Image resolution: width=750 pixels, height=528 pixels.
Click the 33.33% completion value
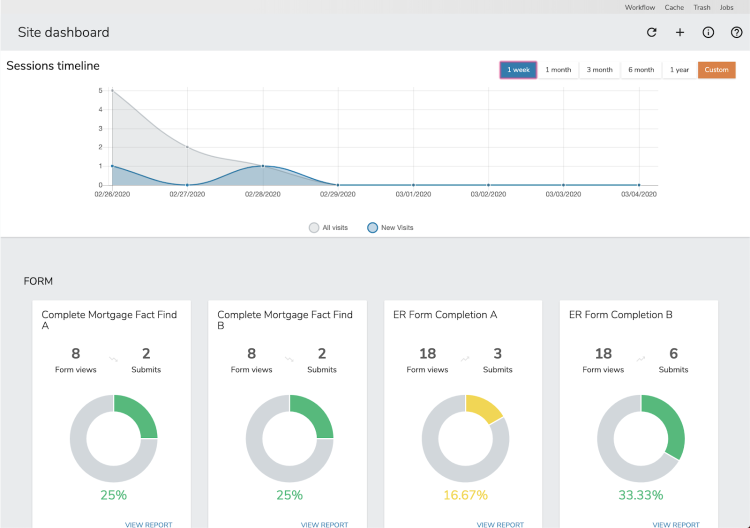[x=641, y=495]
